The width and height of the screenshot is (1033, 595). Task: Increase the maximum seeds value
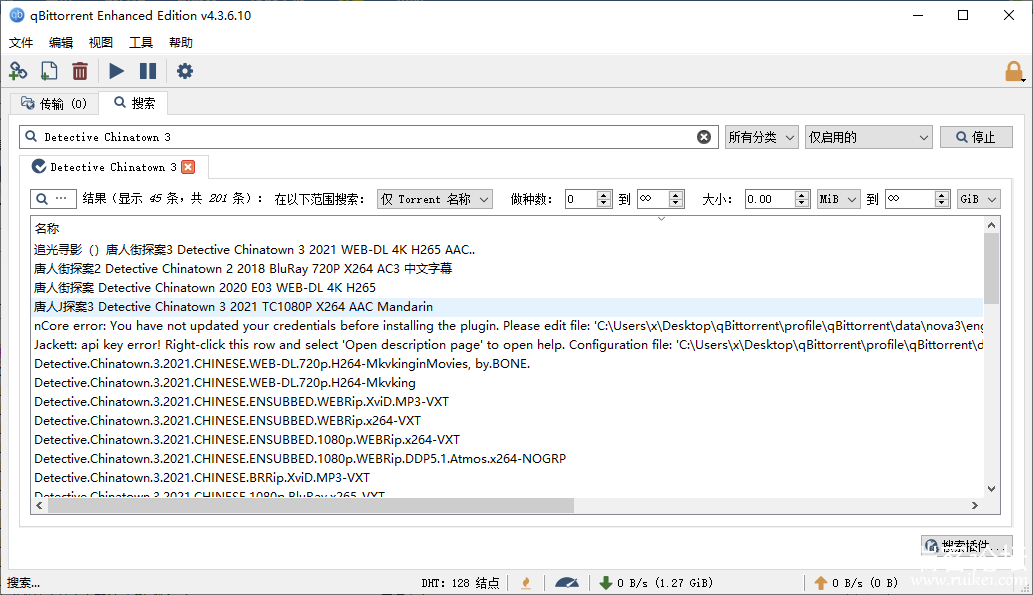click(x=676, y=195)
